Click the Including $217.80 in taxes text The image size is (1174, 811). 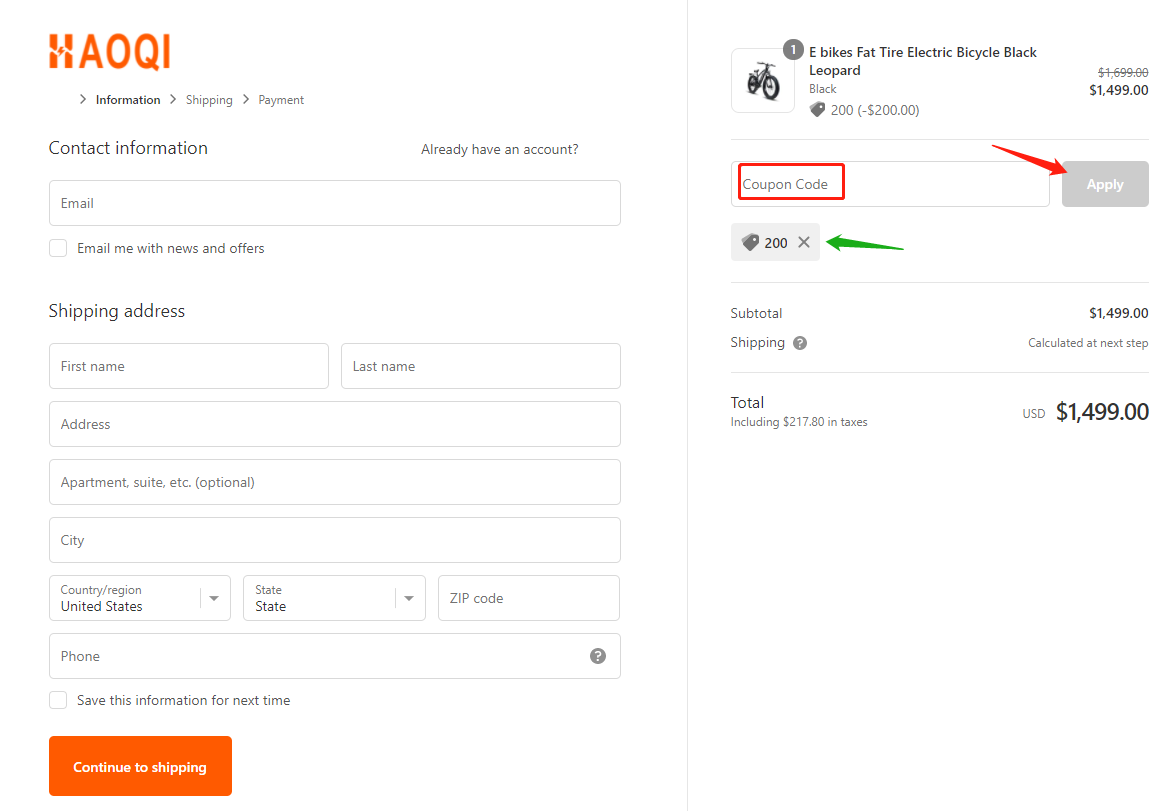coord(799,422)
